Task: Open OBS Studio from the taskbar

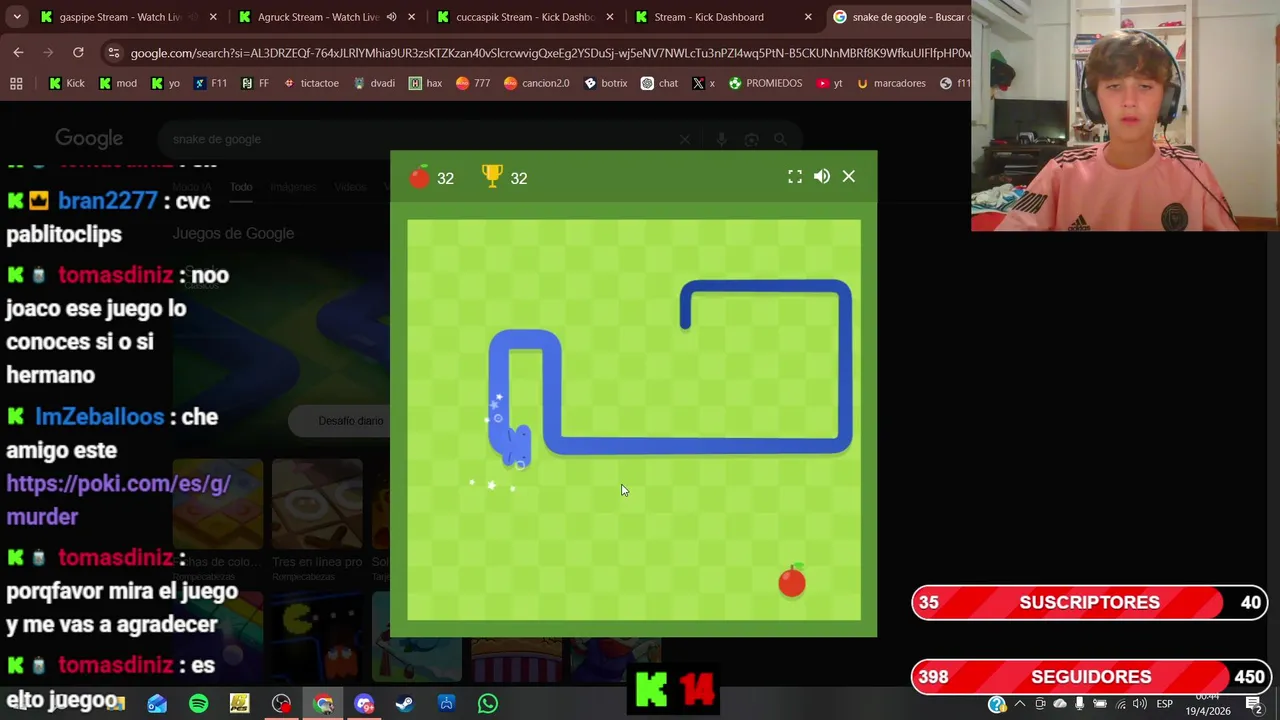Action: coord(281,704)
